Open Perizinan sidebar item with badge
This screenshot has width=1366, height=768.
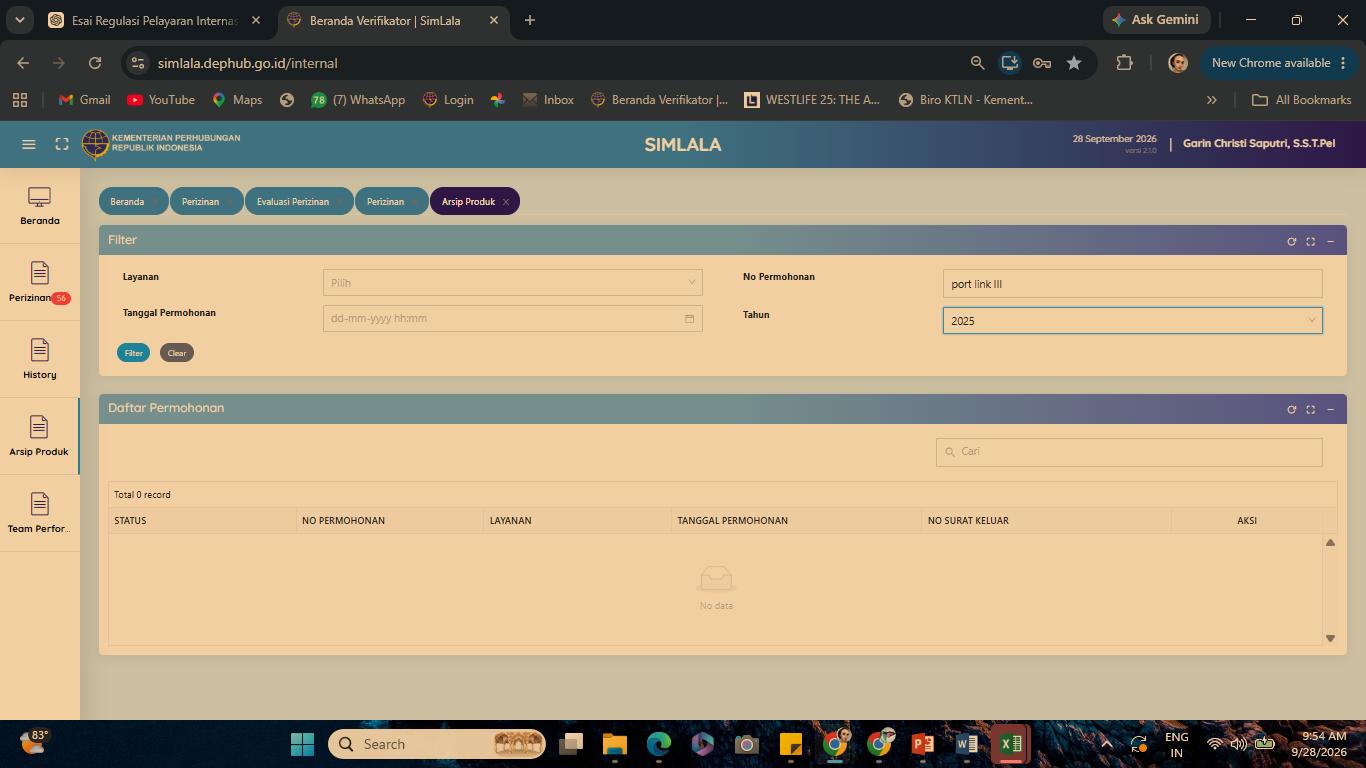40,282
